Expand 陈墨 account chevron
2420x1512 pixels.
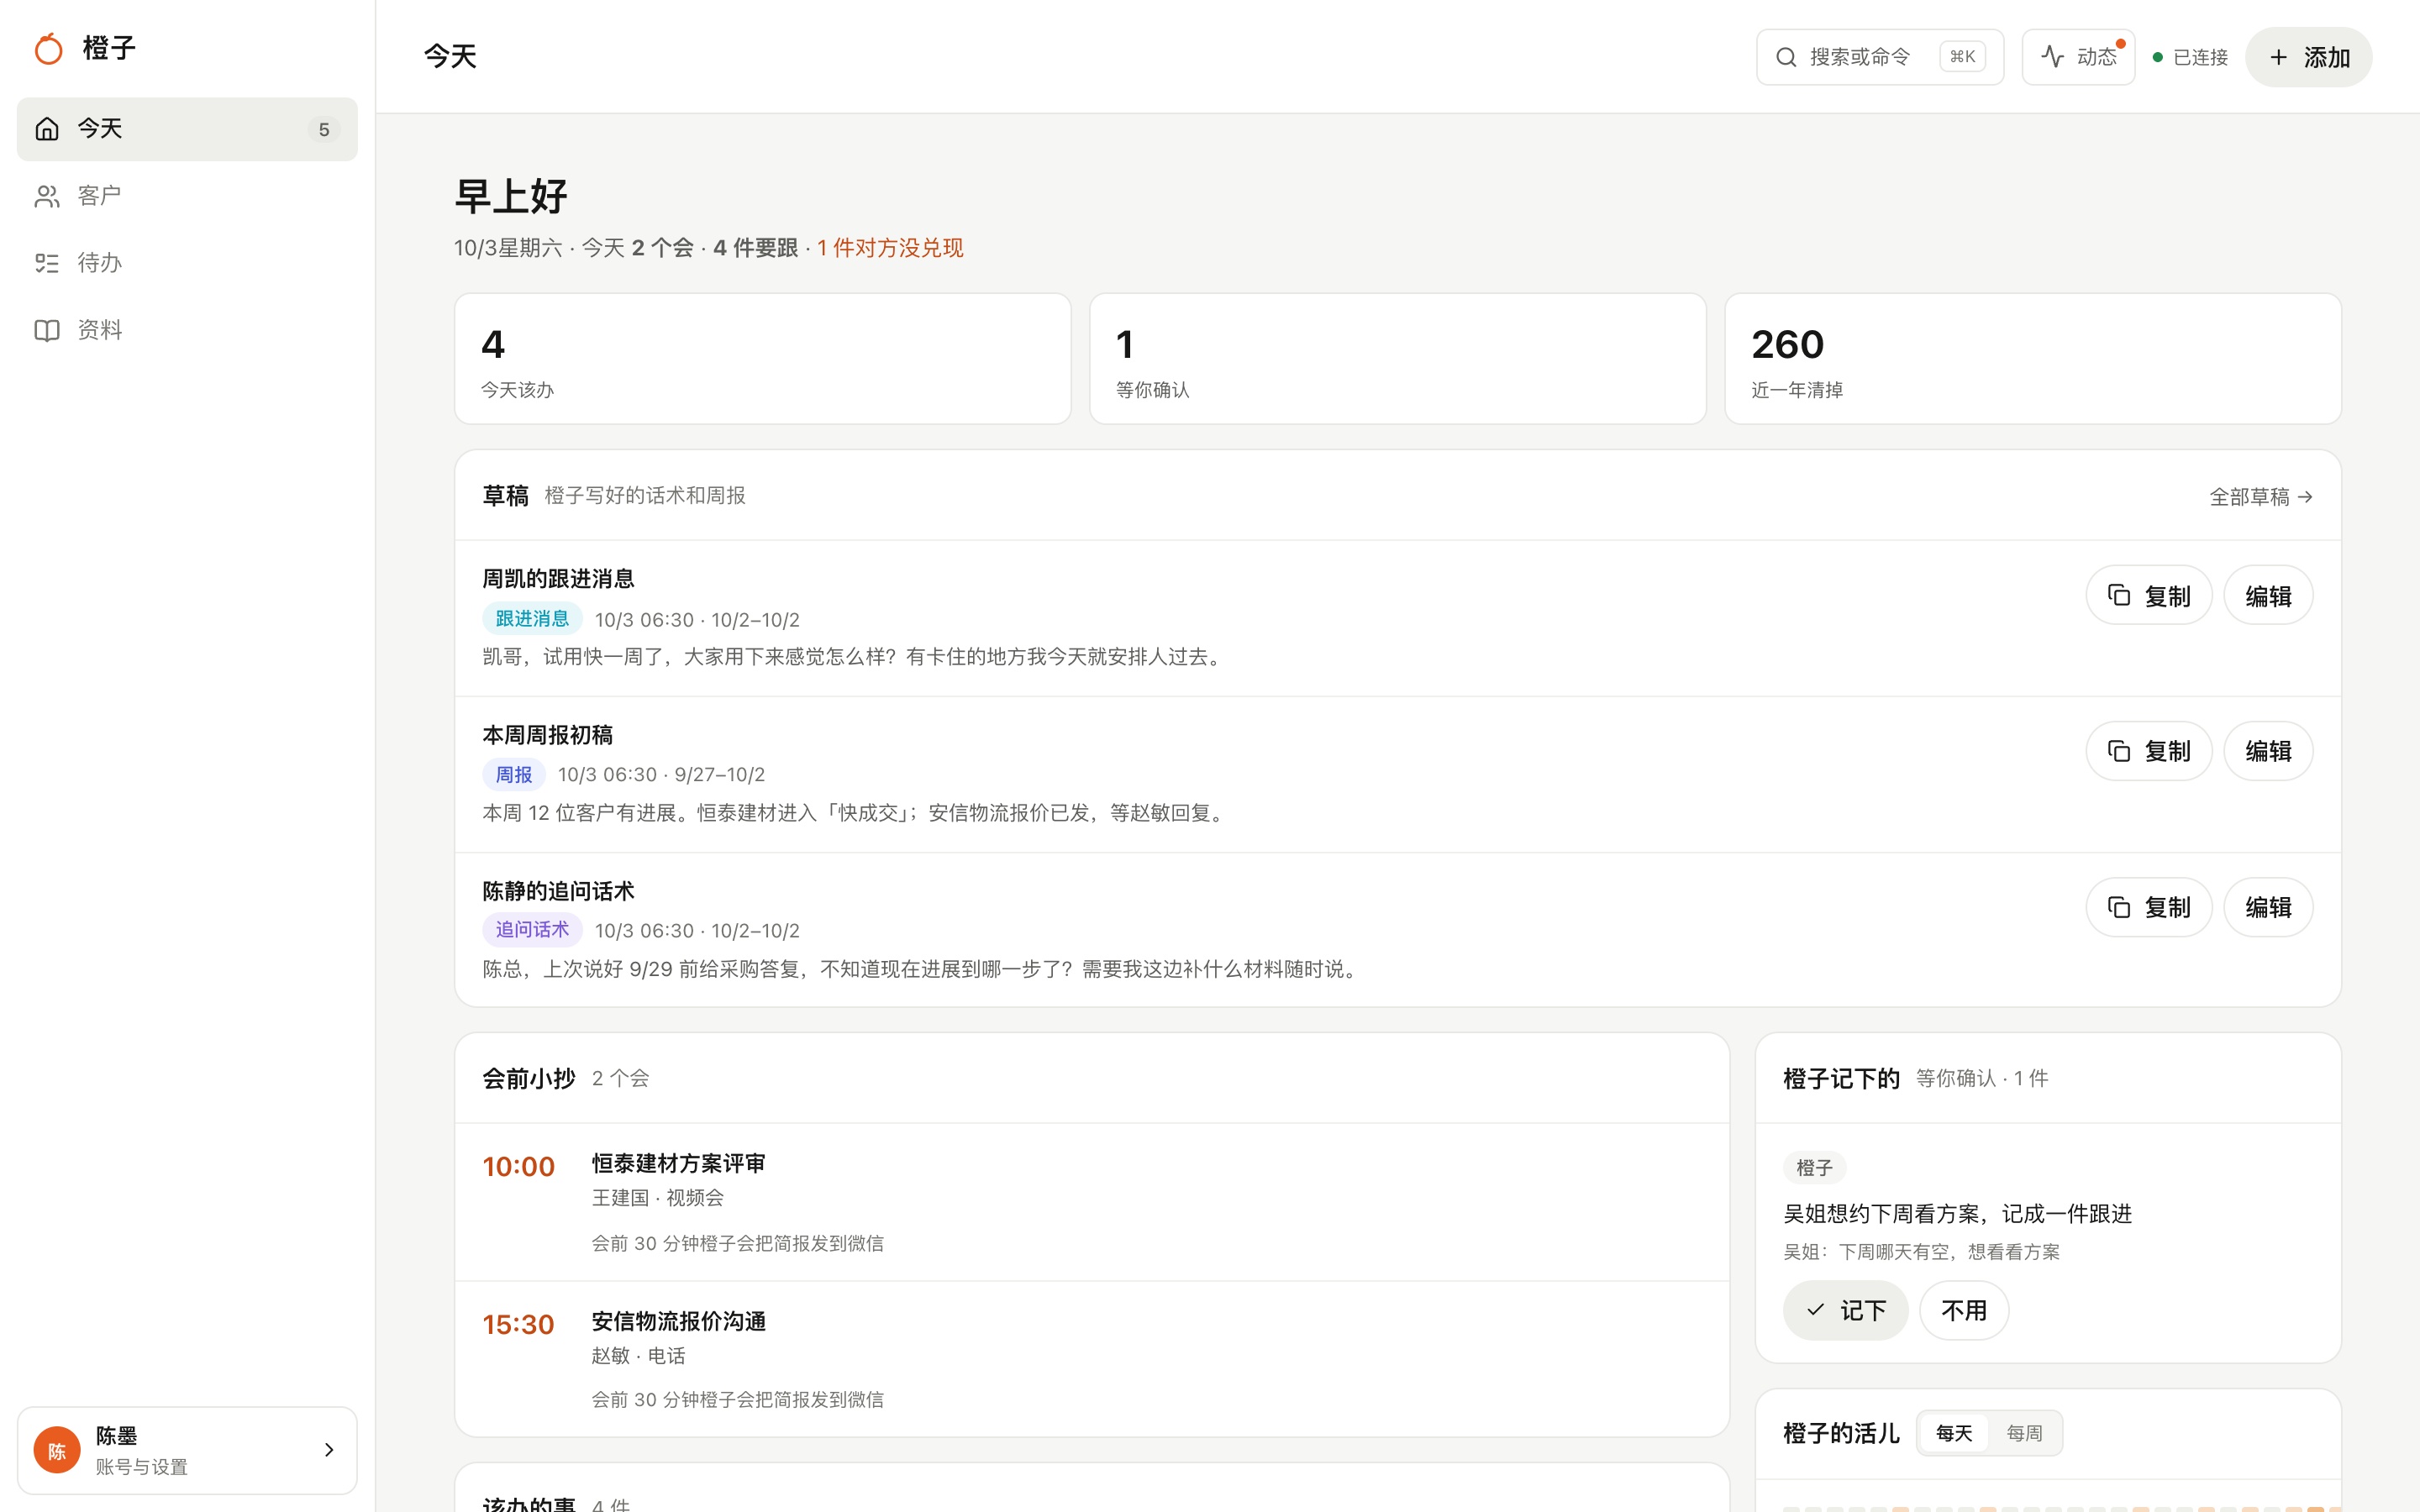point(329,1450)
